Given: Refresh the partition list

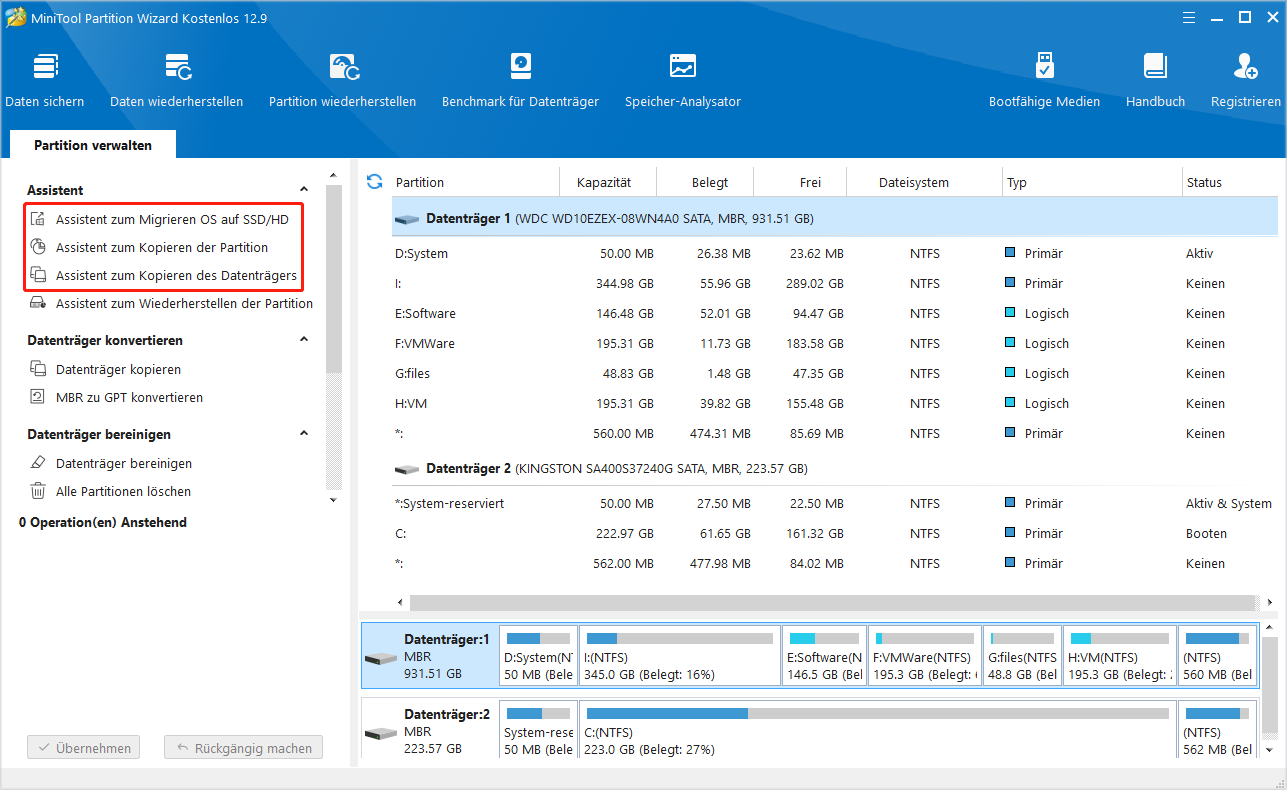Looking at the screenshot, I should [375, 181].
